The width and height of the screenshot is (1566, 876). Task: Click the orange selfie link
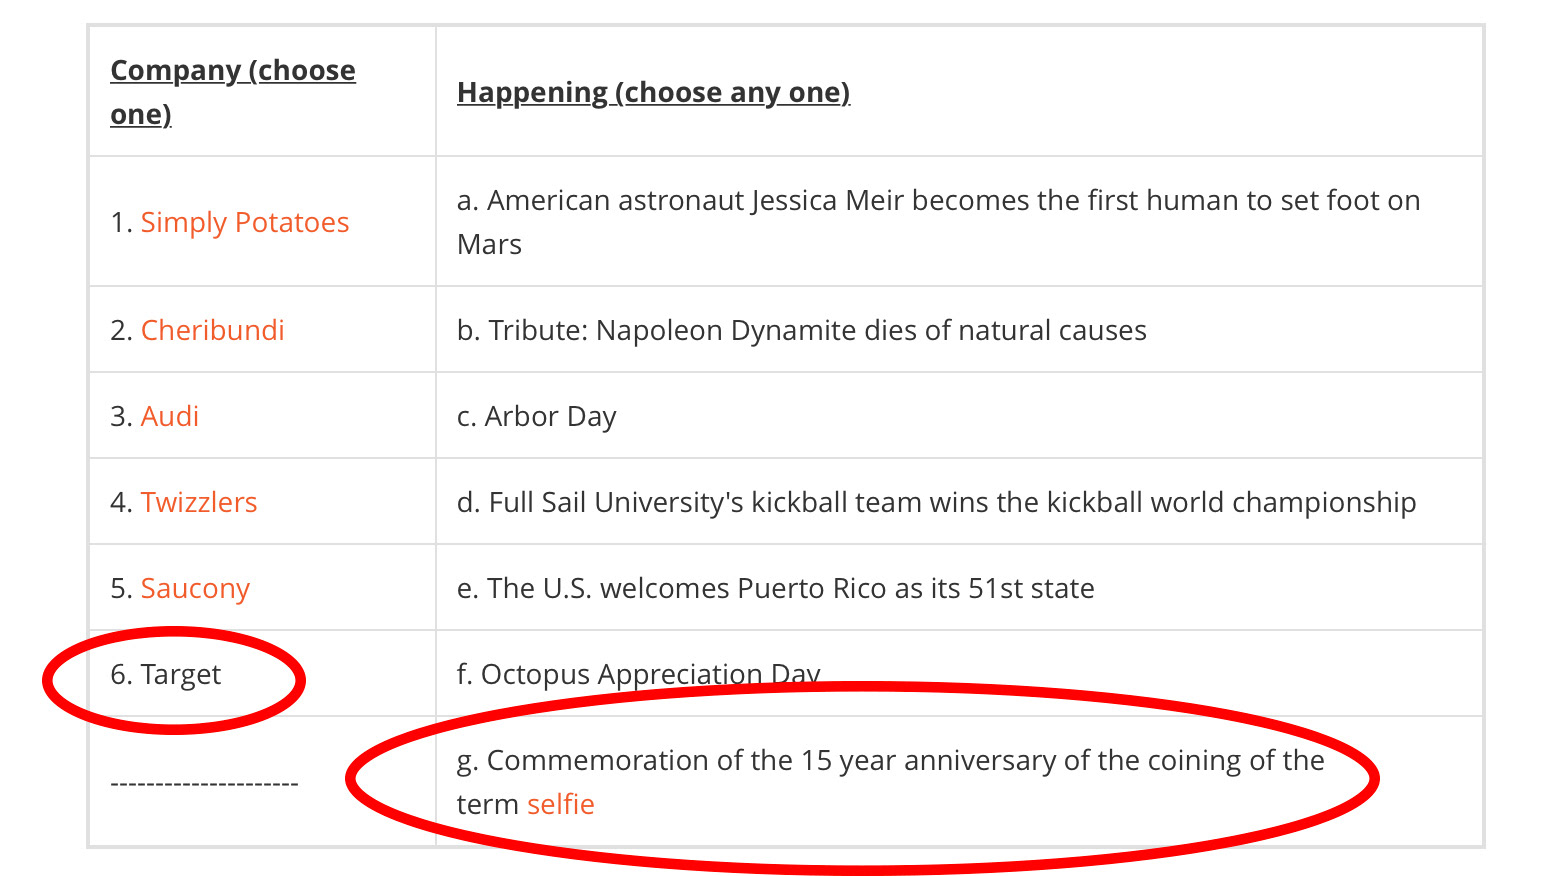(x=561, y=804)
